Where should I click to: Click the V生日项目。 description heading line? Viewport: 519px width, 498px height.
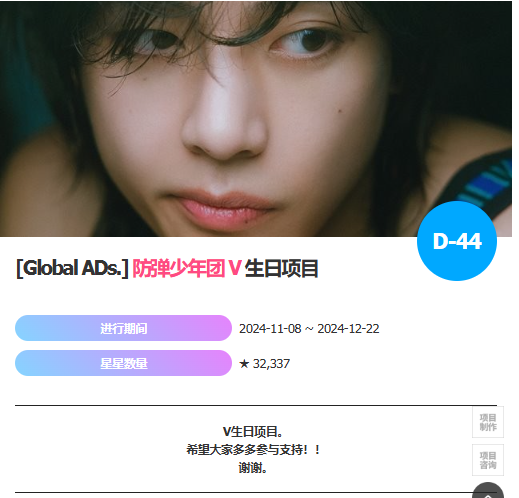(253, 432)
